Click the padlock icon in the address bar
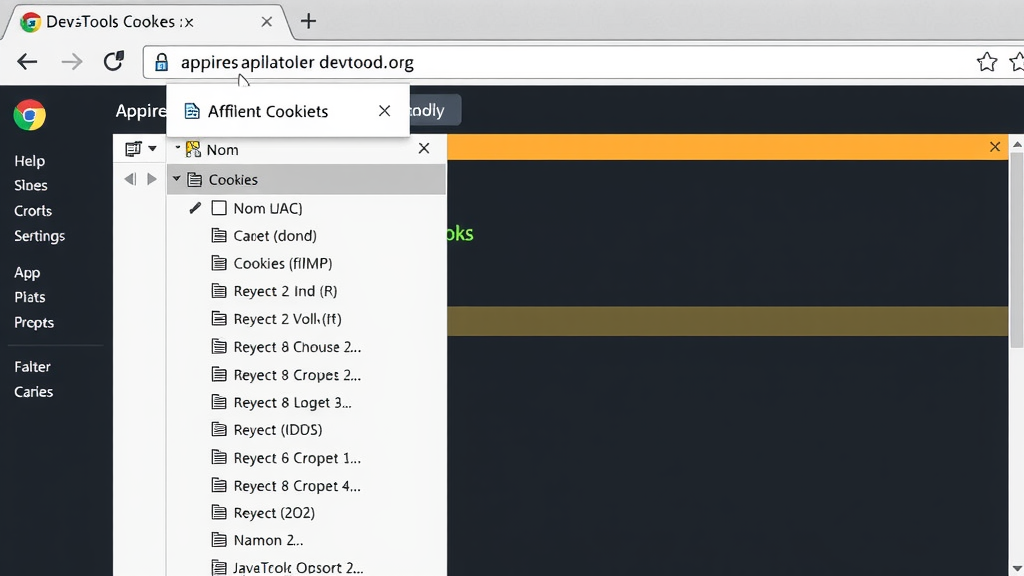1024x576 pixels. coord(161,61)
